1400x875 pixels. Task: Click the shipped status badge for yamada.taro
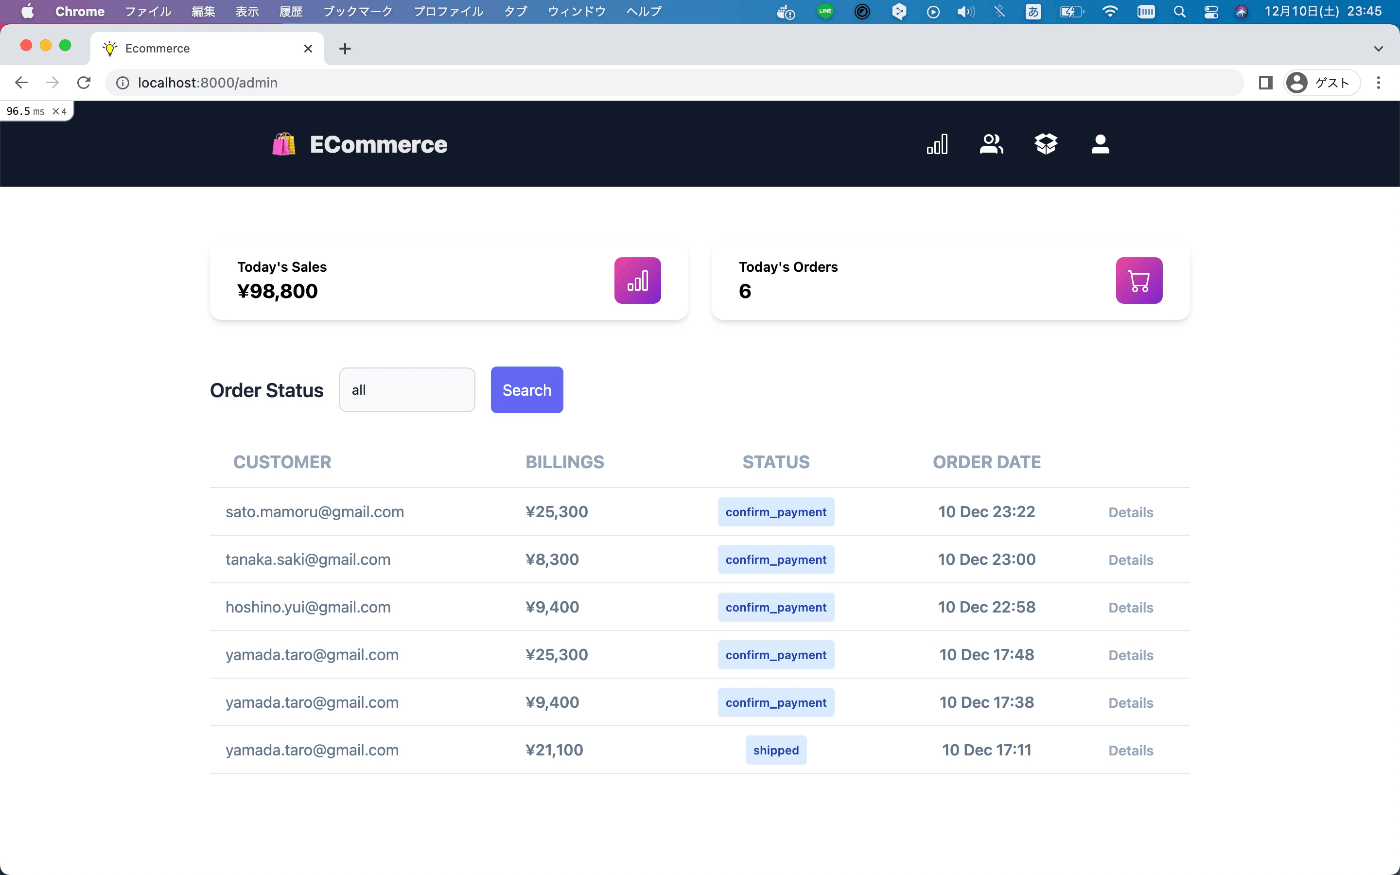pos(776,749)
